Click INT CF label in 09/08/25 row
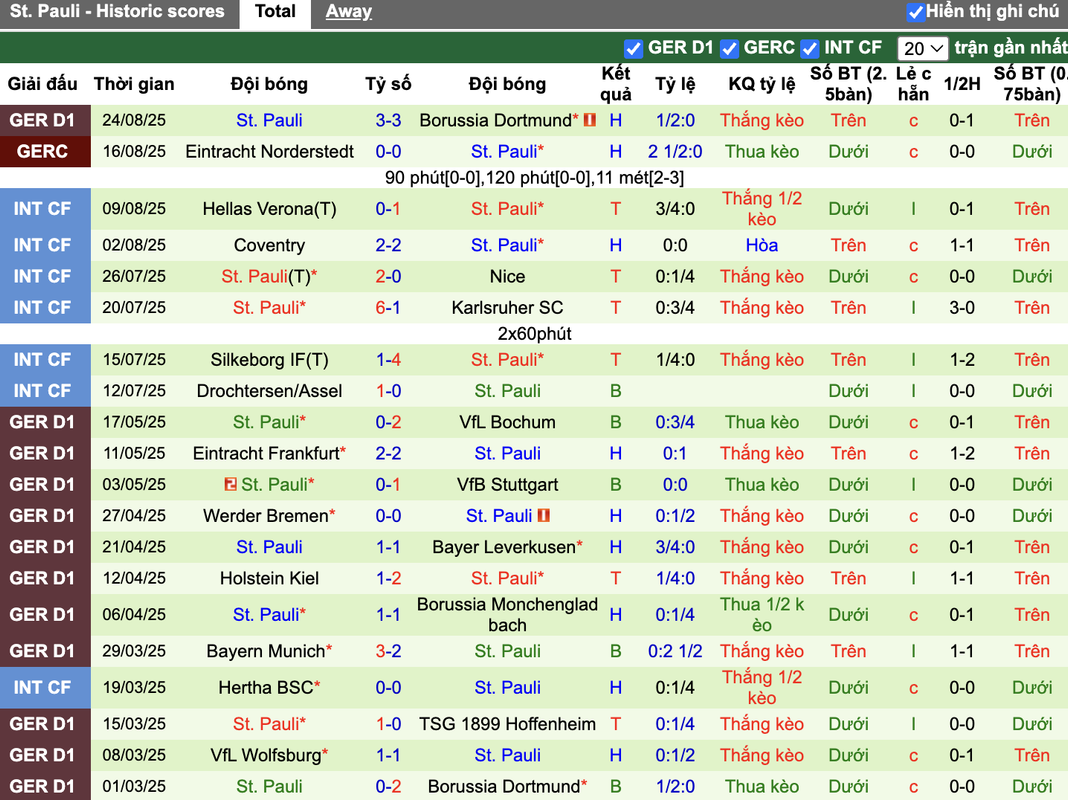 pyautogui.click(x=42, y=209)
